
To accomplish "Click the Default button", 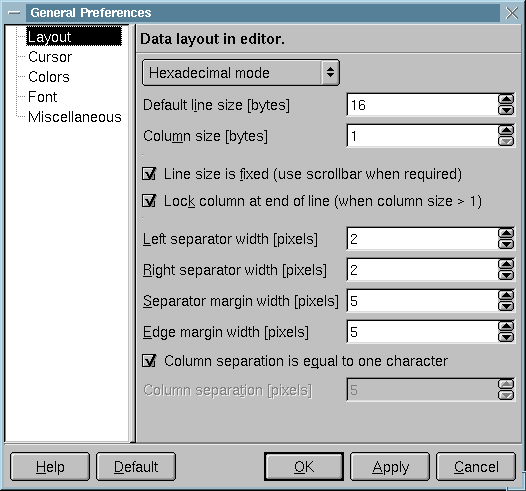I will tap(136, 467).
